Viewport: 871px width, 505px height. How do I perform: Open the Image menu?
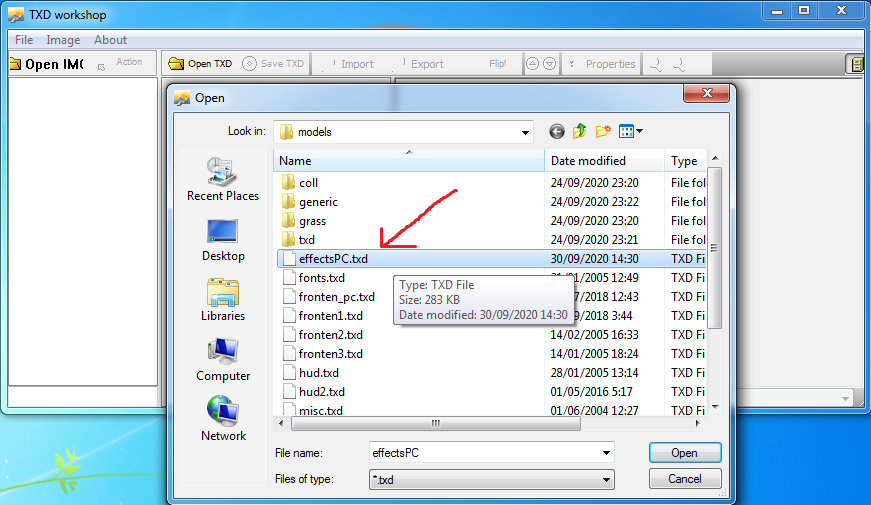click(x=63, y=40)
